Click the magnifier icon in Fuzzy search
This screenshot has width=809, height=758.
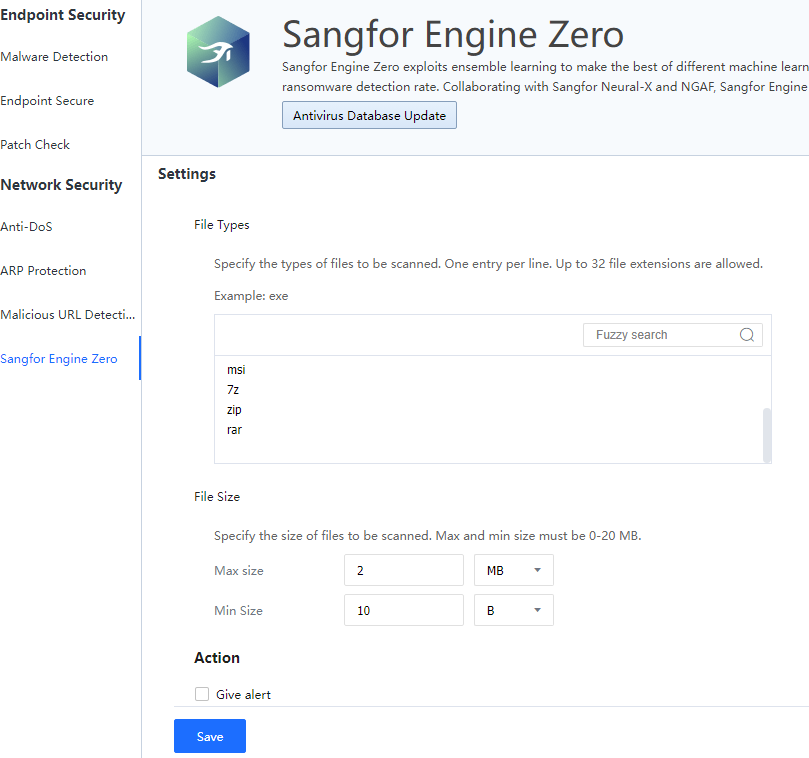(747, 335)
